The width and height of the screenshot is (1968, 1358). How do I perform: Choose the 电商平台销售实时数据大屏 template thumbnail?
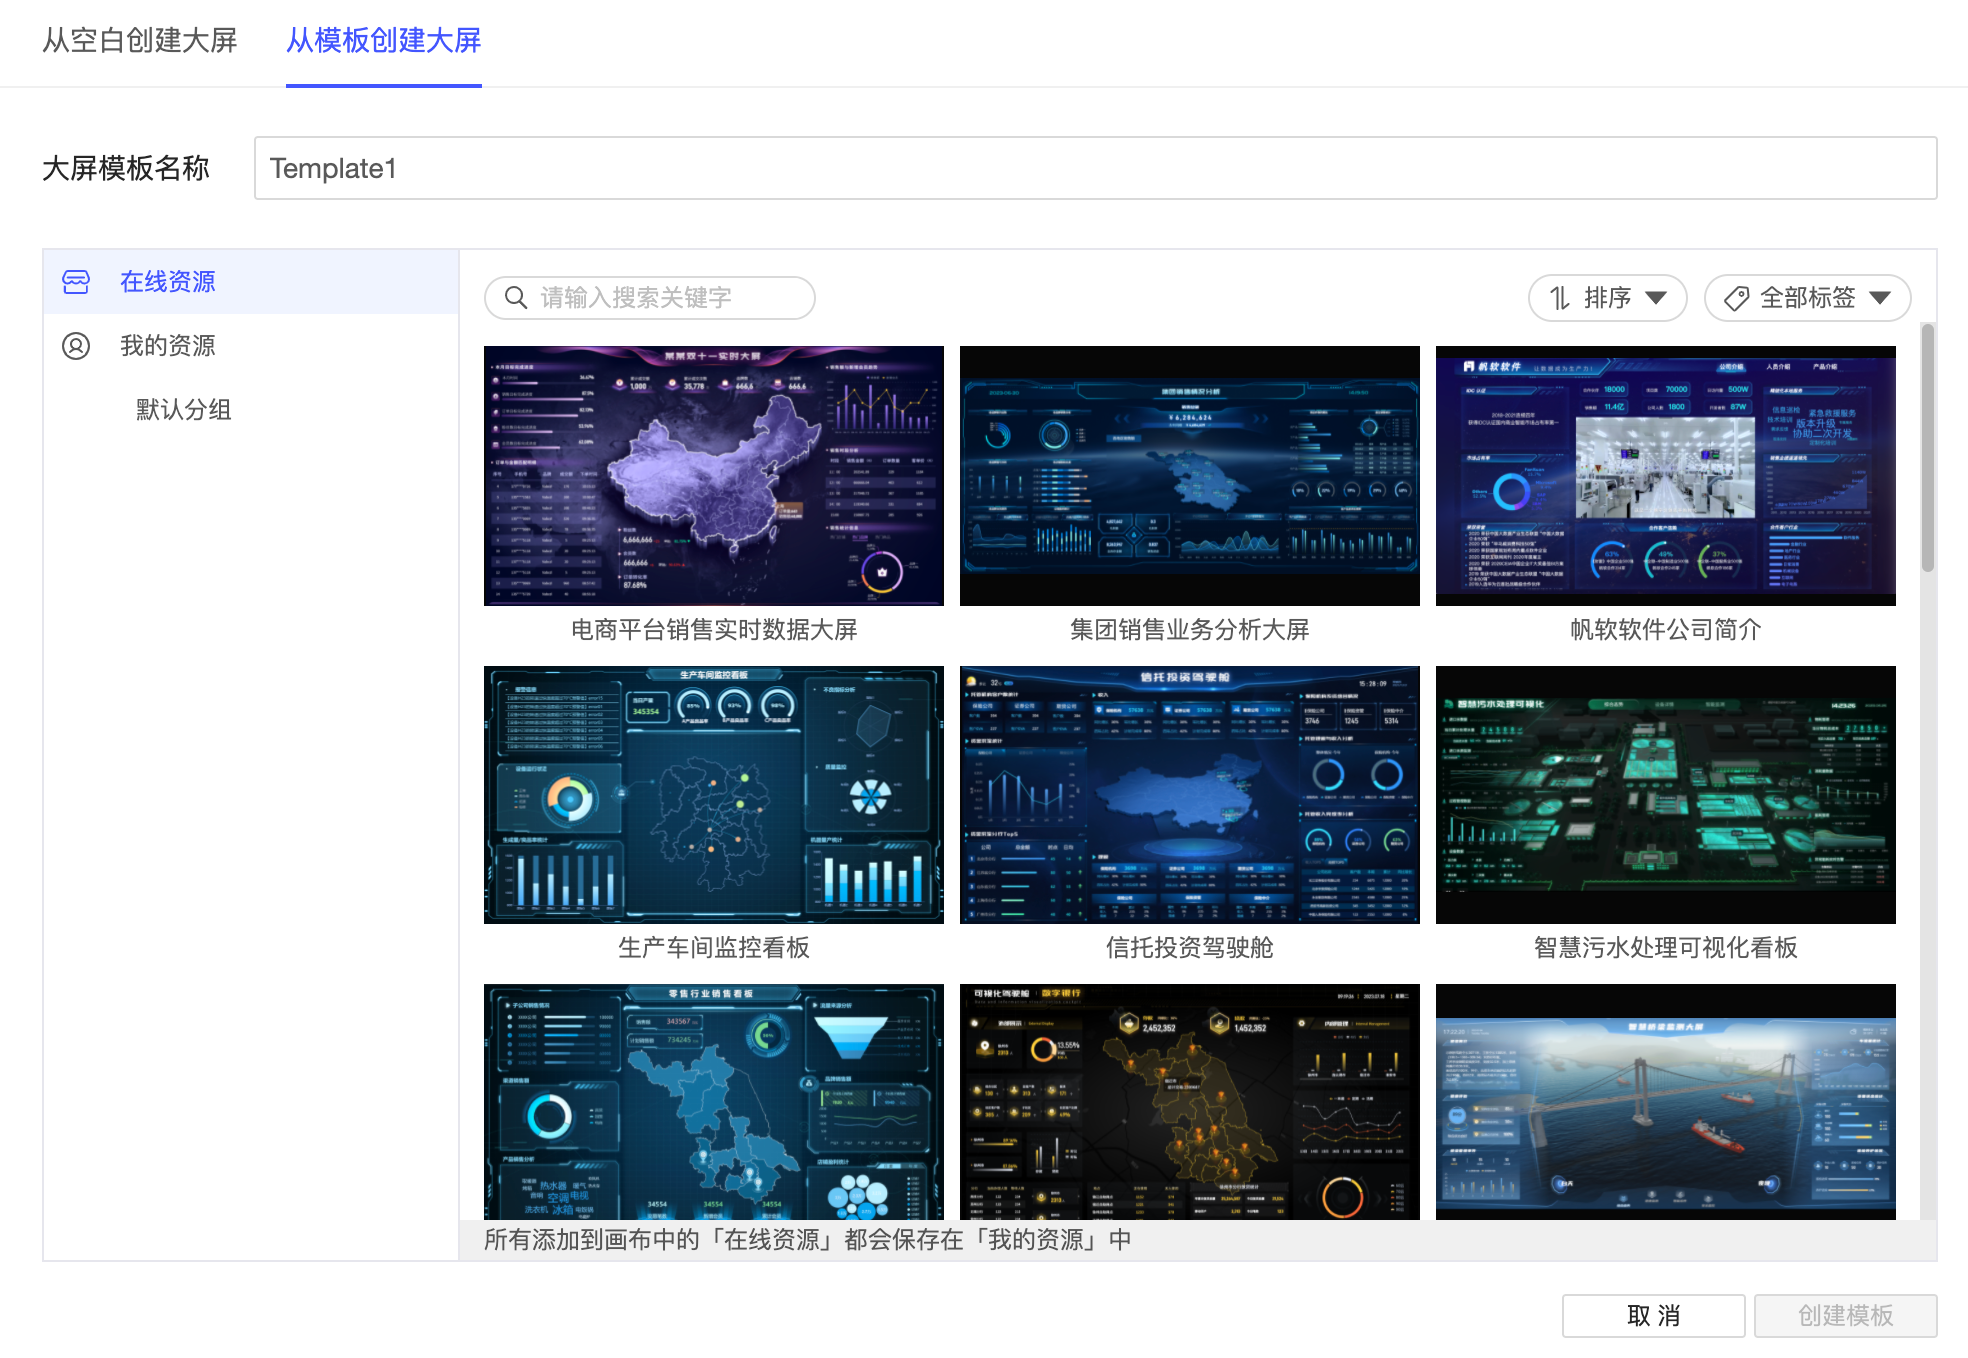[713, 476]
